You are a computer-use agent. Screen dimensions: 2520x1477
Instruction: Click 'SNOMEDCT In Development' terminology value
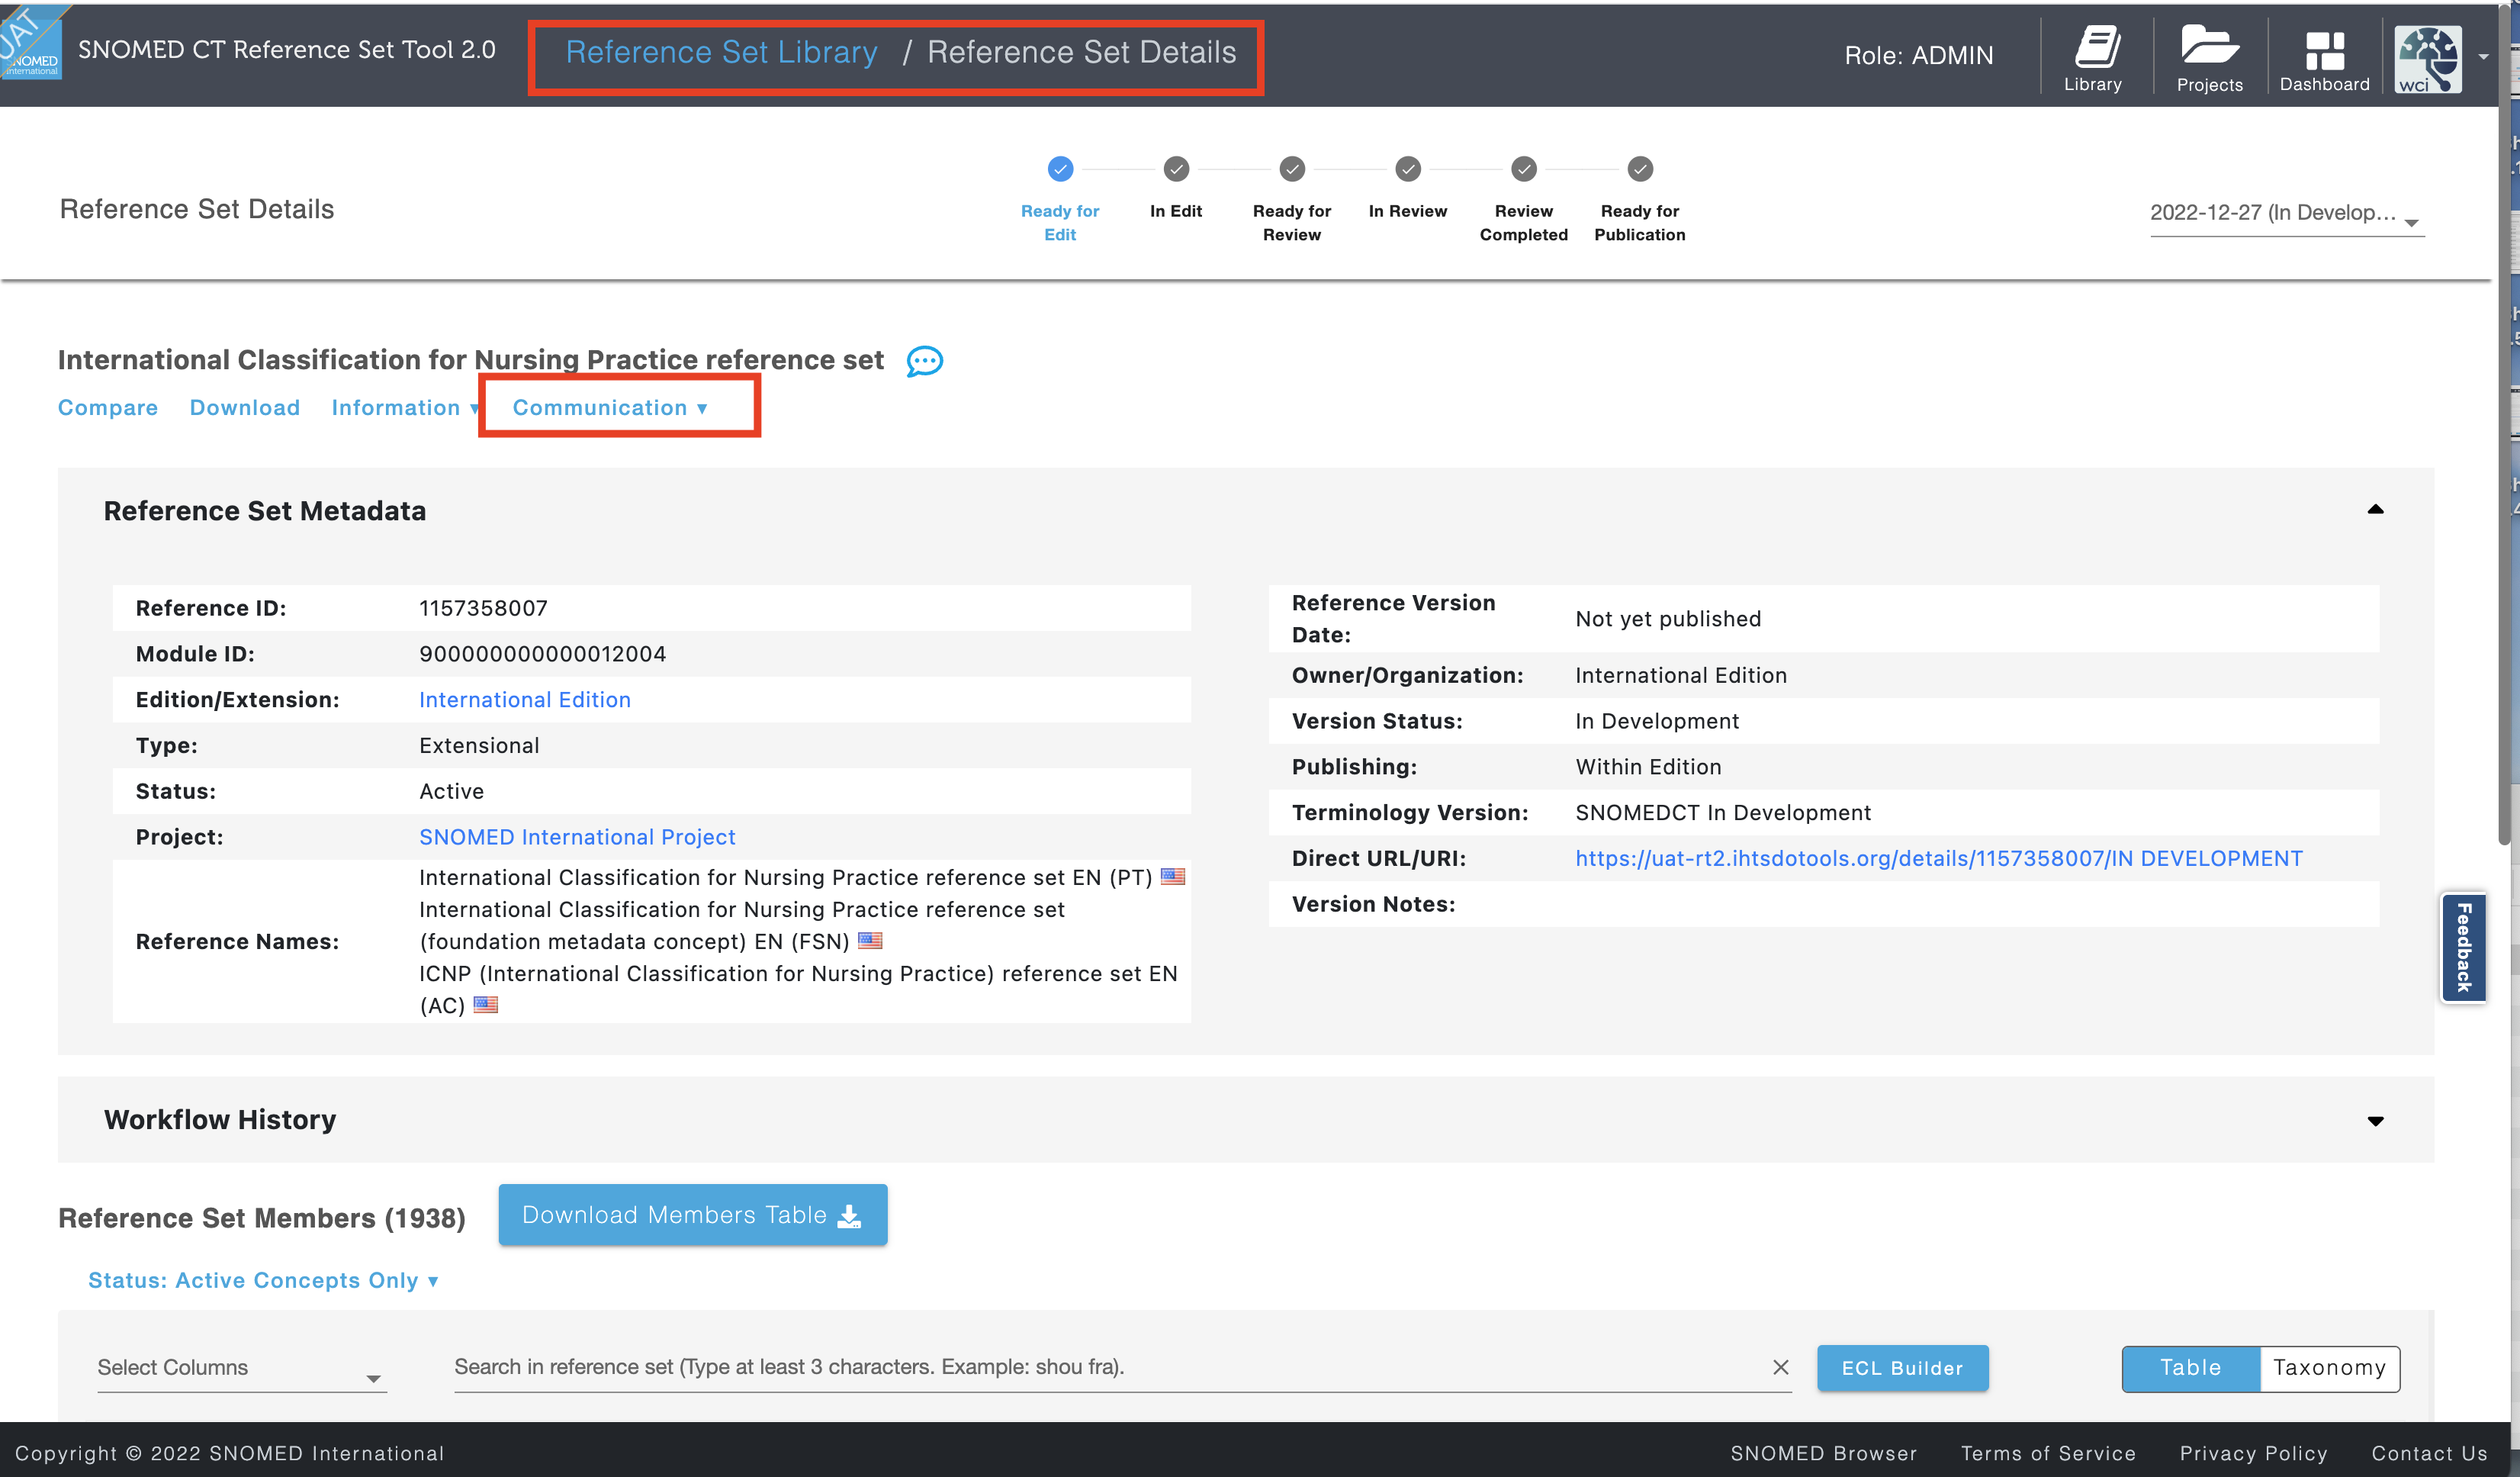click(1723, 813)
